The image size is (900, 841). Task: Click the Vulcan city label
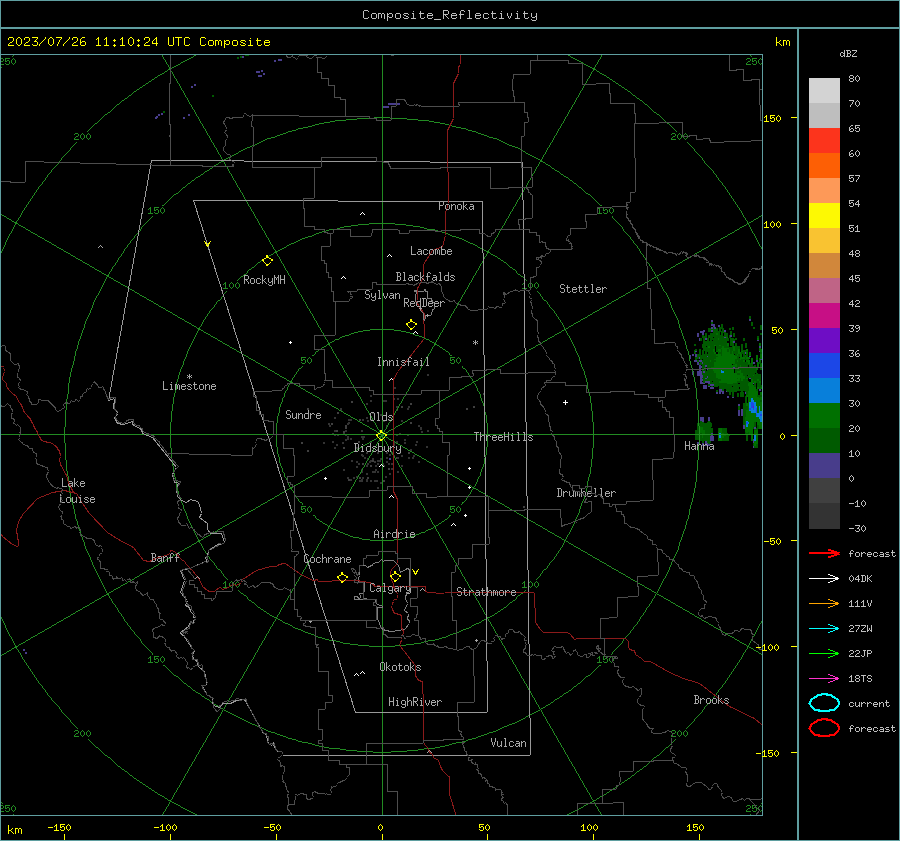(509, 743)
